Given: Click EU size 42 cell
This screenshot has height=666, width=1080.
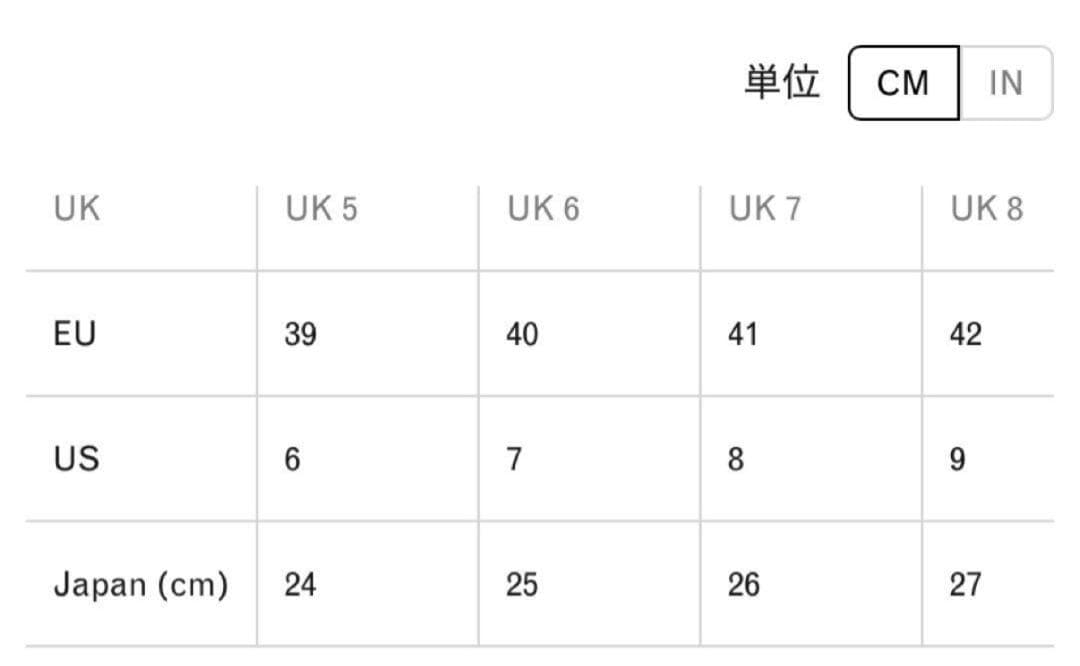Looking at the screenshot, I should pos(966,334).
